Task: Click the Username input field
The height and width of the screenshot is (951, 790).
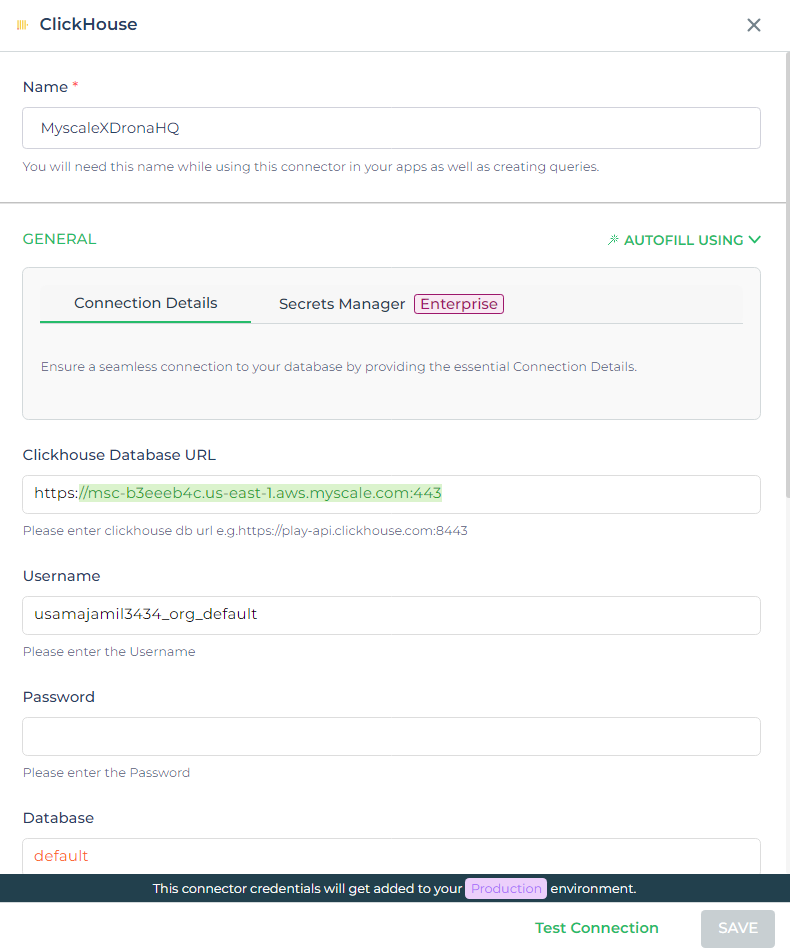Action: tap(392, 616)
